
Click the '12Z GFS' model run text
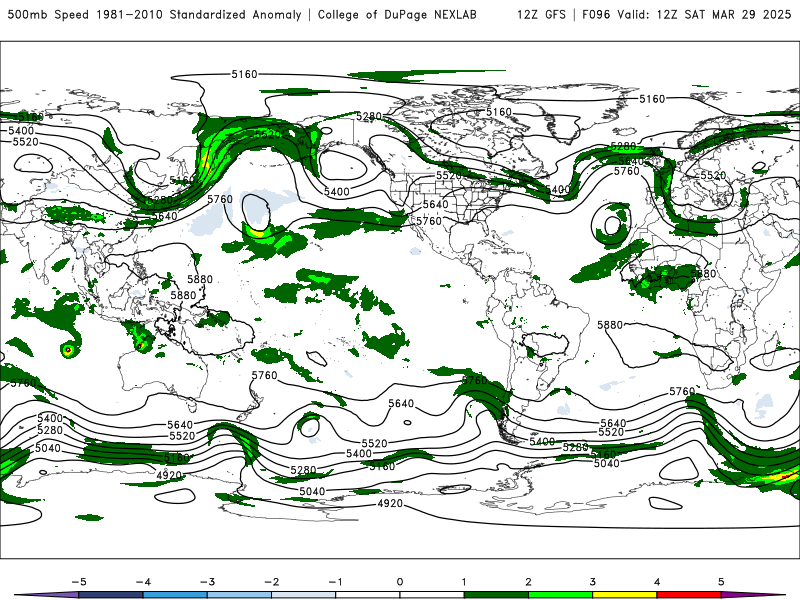pos(541,15)
